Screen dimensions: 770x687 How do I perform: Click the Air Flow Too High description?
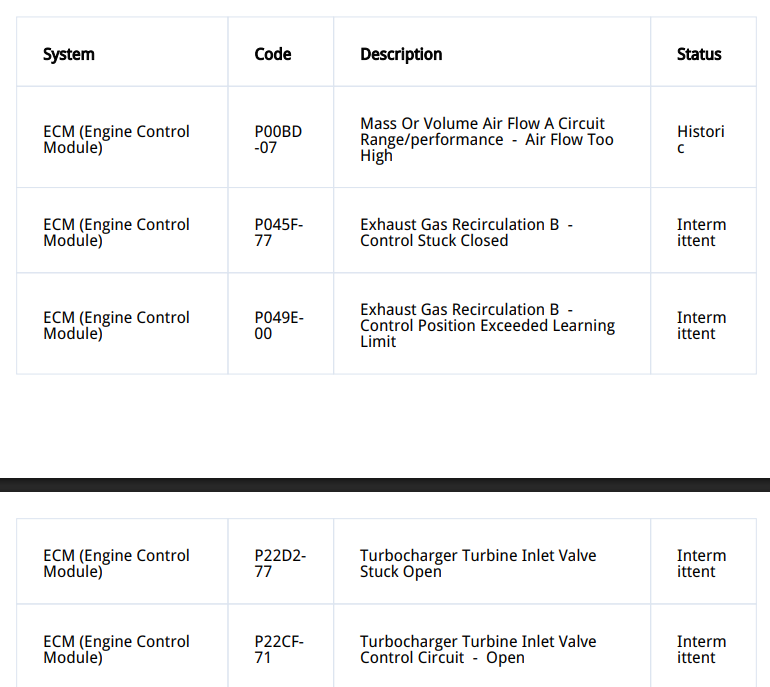486,139
